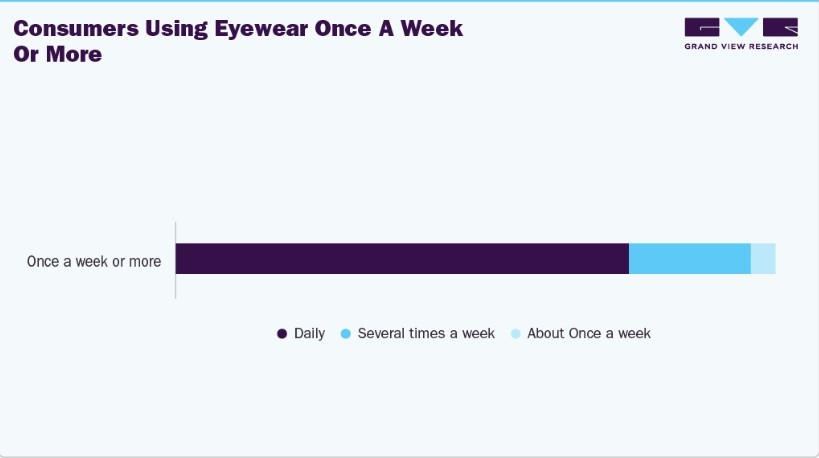Image resolution: width=819 pixels, height=458 pixels.
Task: Click the blue Several times a week dot
Action: pyautogui.click(x=346, y=334)
